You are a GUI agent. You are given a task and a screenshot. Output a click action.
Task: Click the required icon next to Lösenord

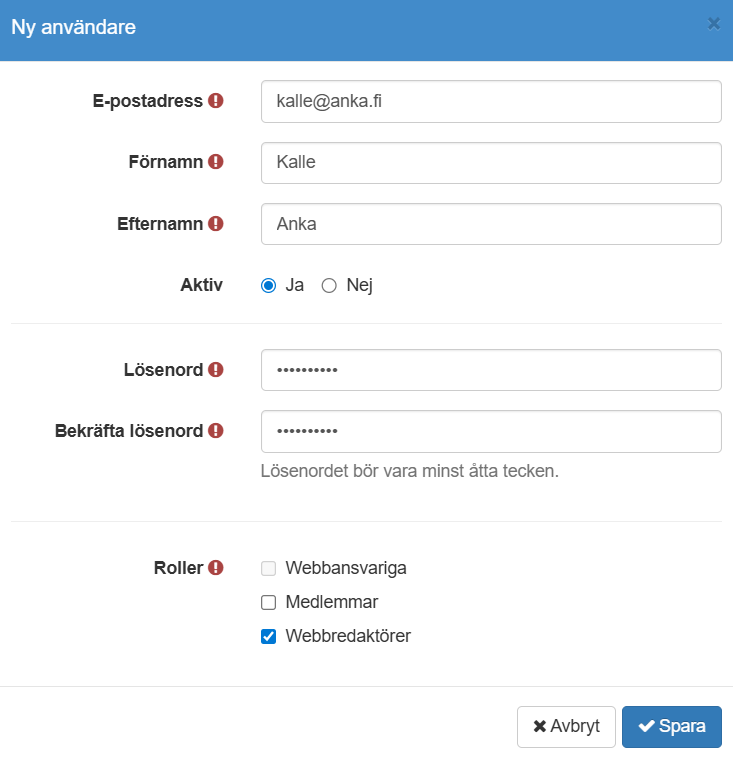click(x=216, y=370)
